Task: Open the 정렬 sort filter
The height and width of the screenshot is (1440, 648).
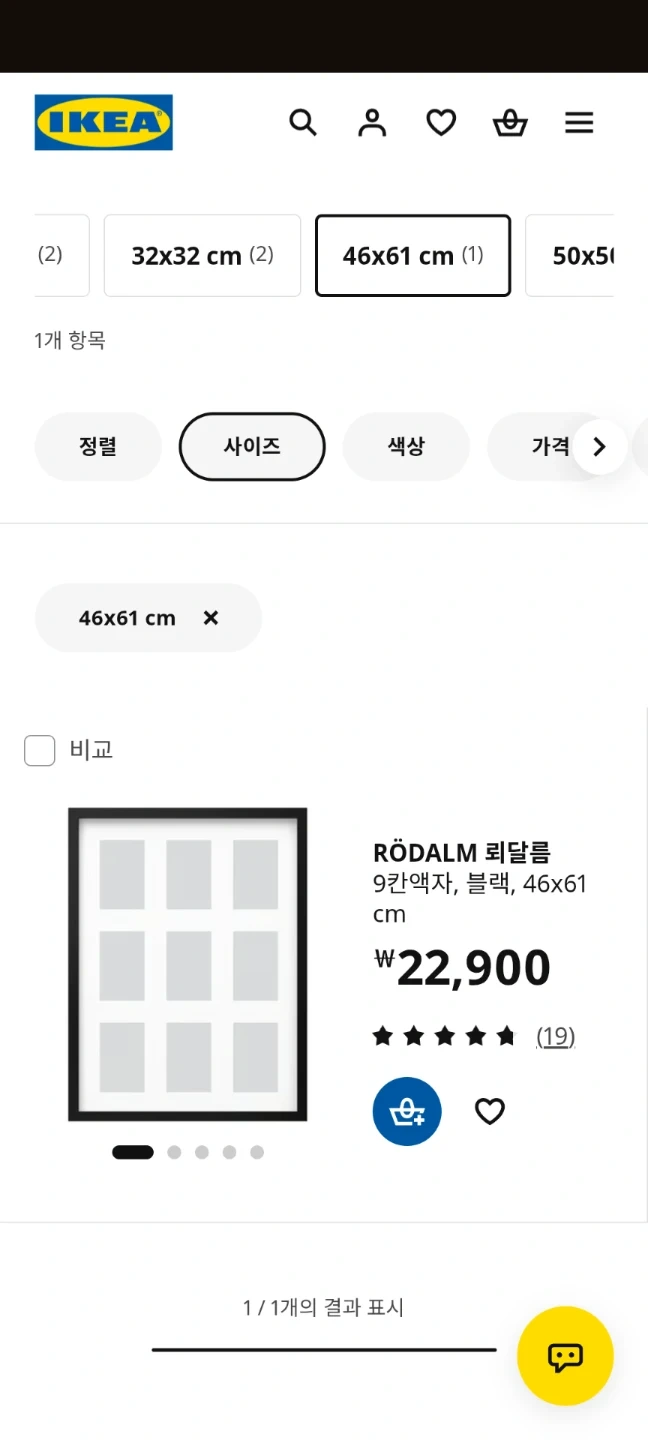Action: pyautogui.click(x=98, y=447)
